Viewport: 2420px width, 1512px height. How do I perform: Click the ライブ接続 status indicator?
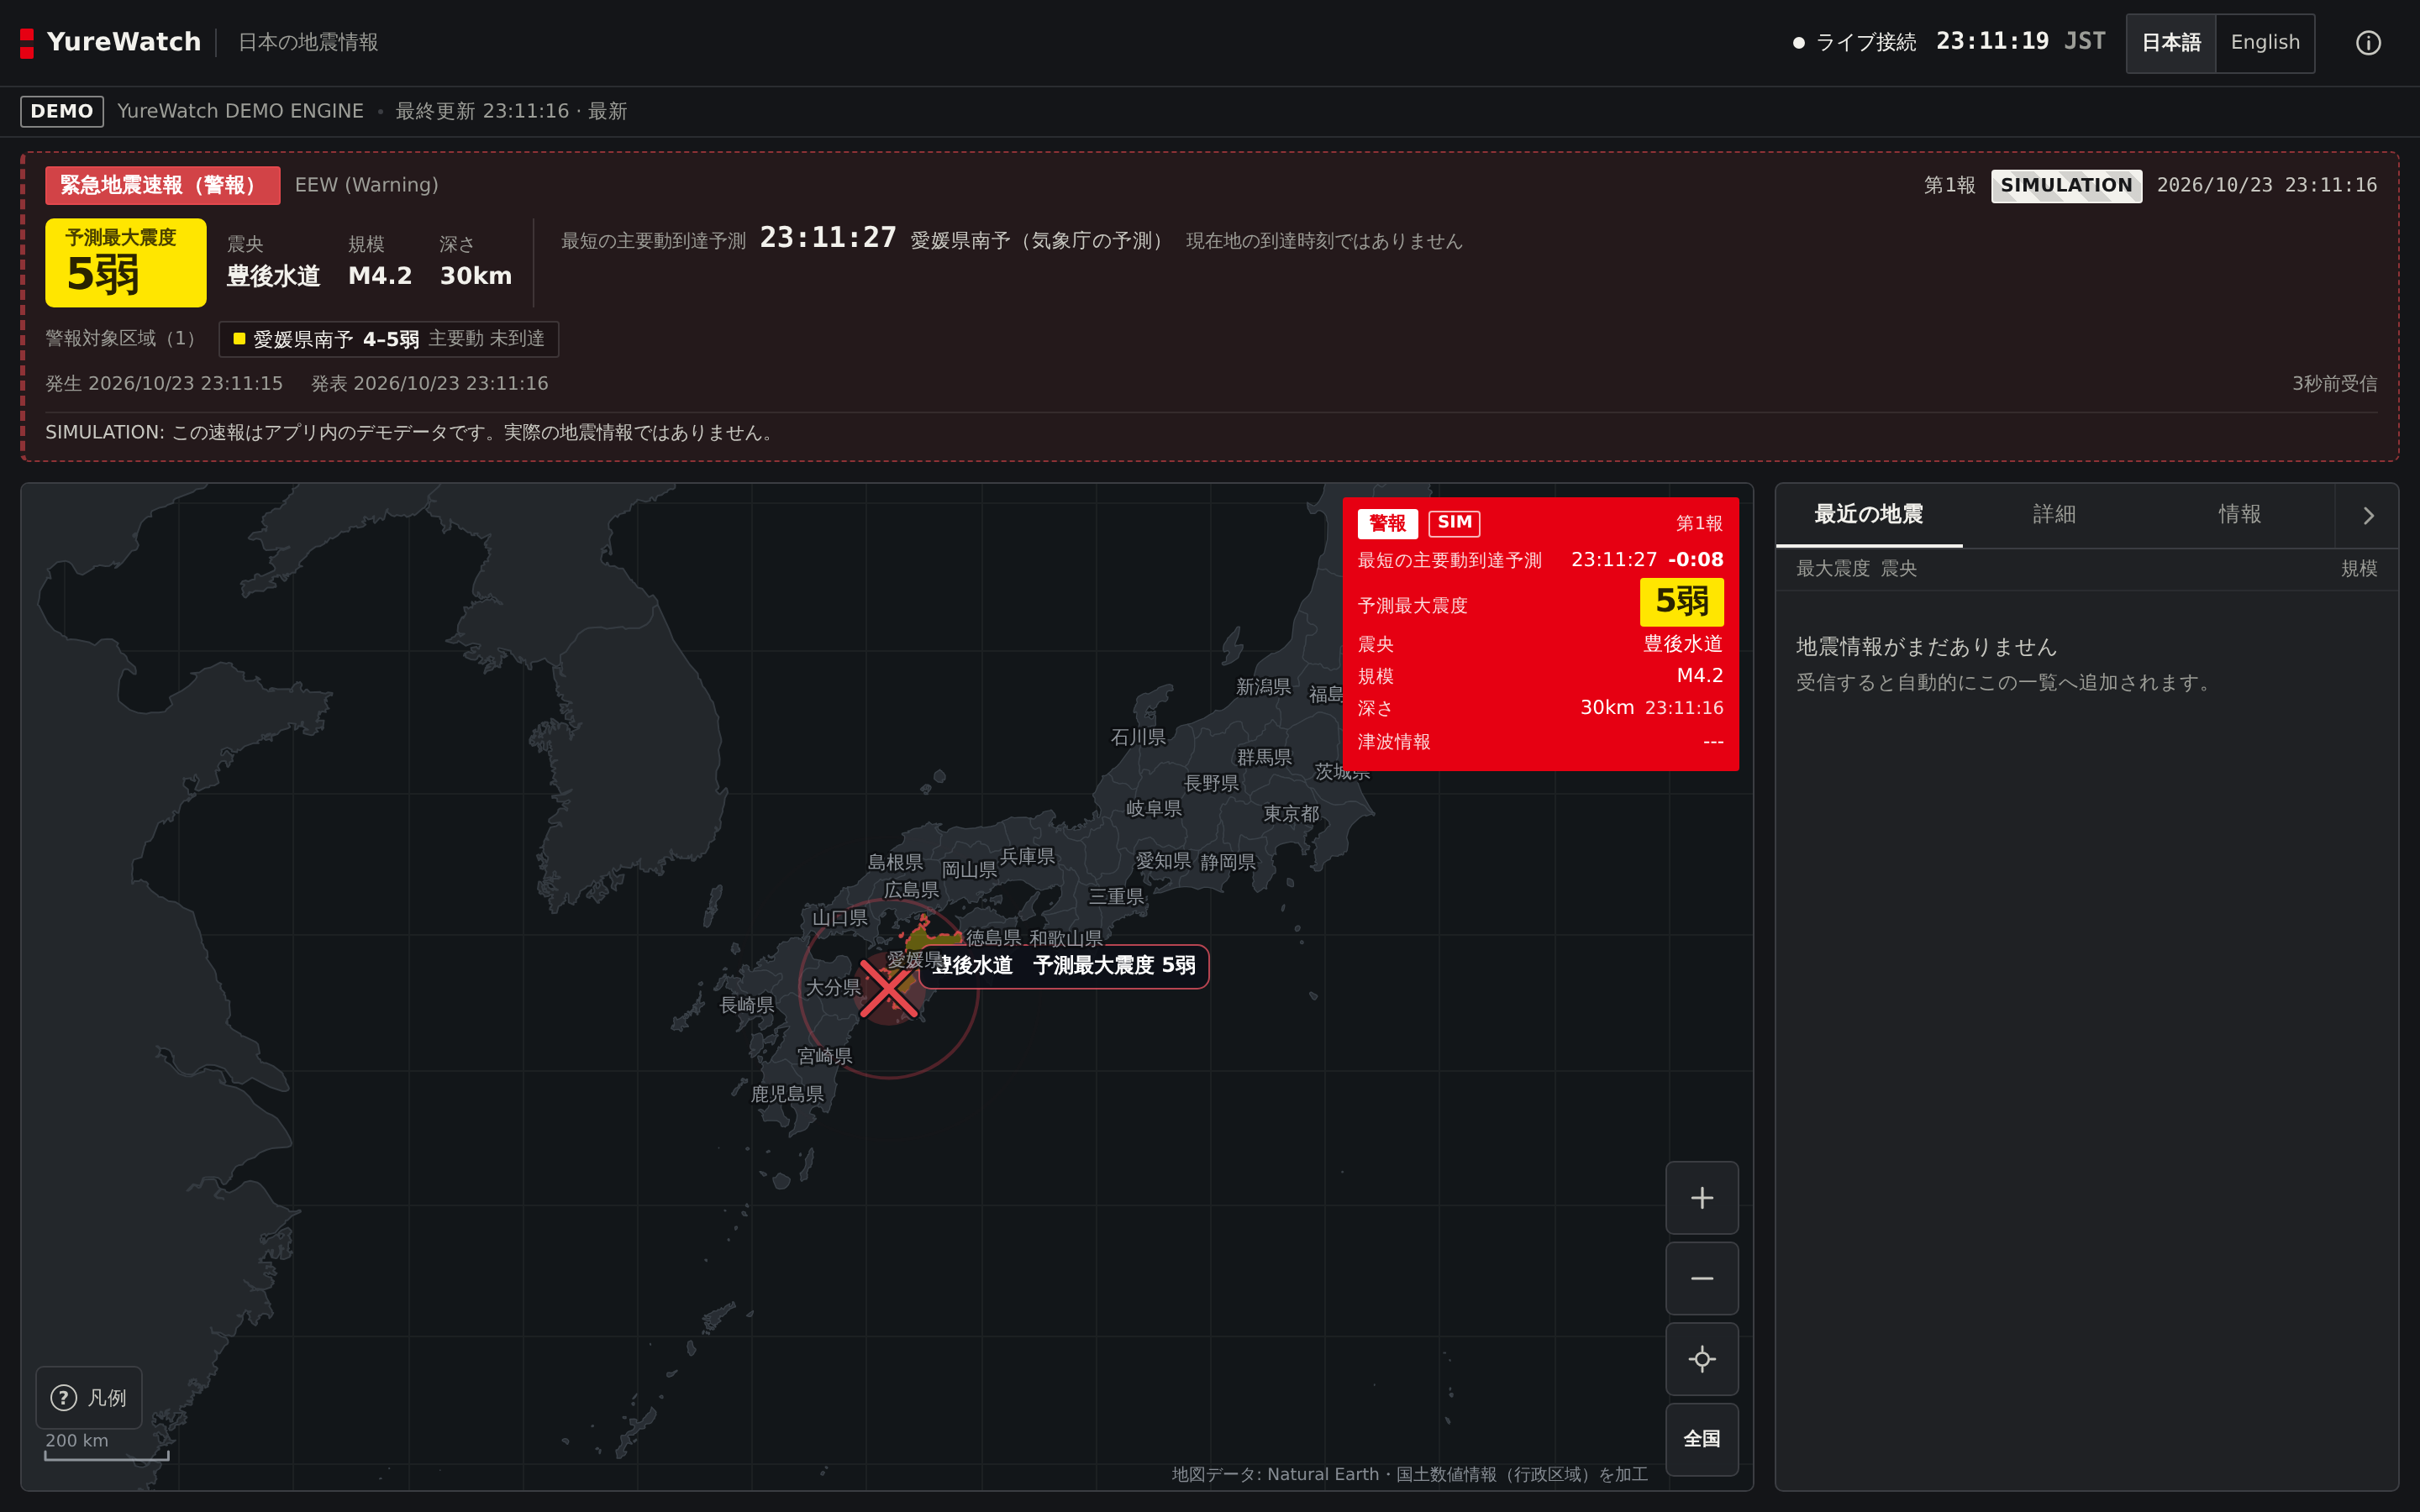pos(1854,42)
